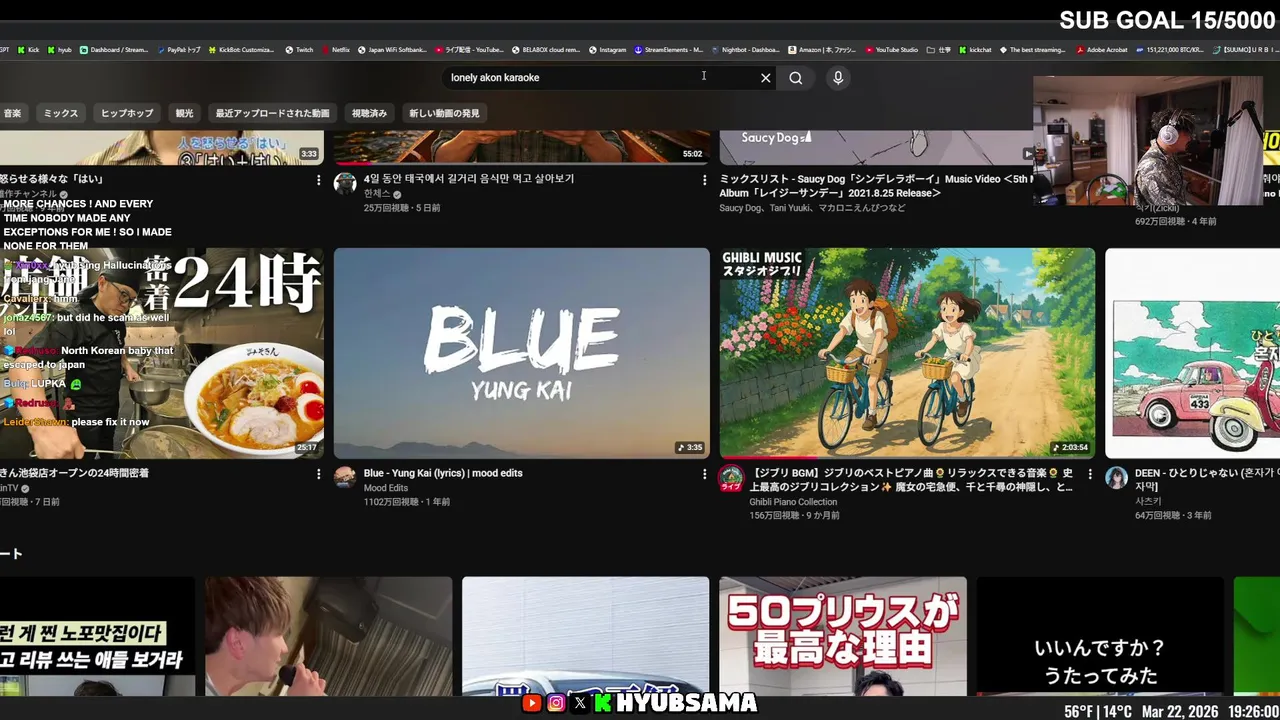Open 4일 동안 태국에서 video title

pos(469,179)
